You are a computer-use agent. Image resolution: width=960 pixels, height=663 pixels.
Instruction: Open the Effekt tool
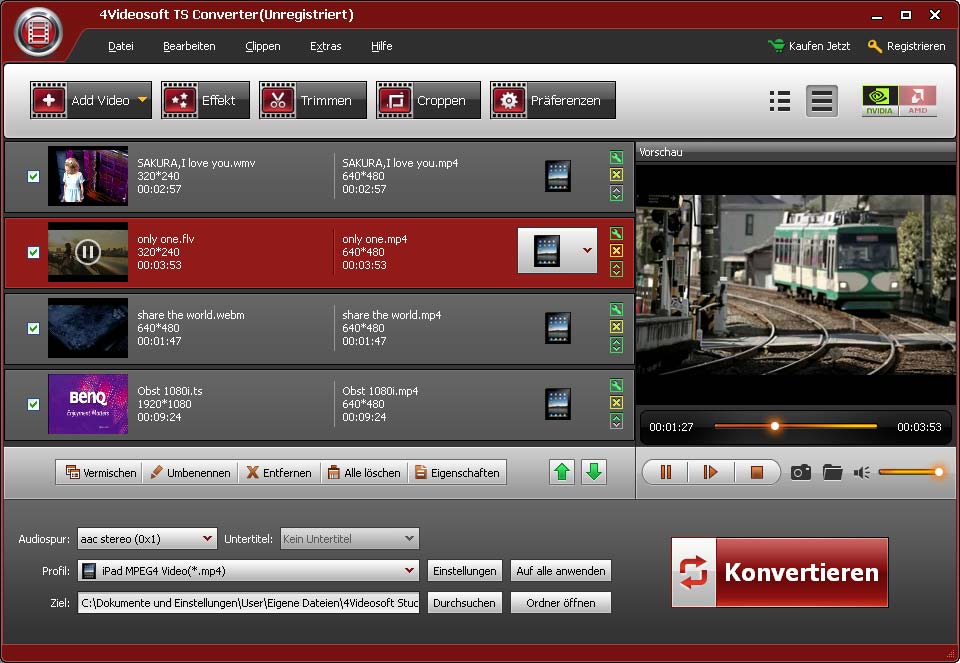pos(205,100)
